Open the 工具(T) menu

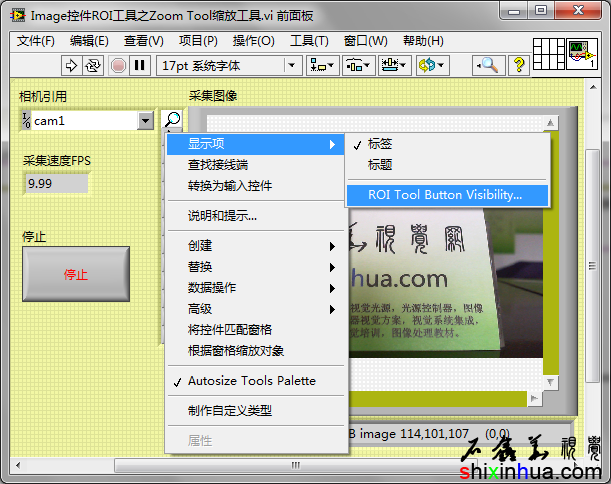tap(309, 41)
